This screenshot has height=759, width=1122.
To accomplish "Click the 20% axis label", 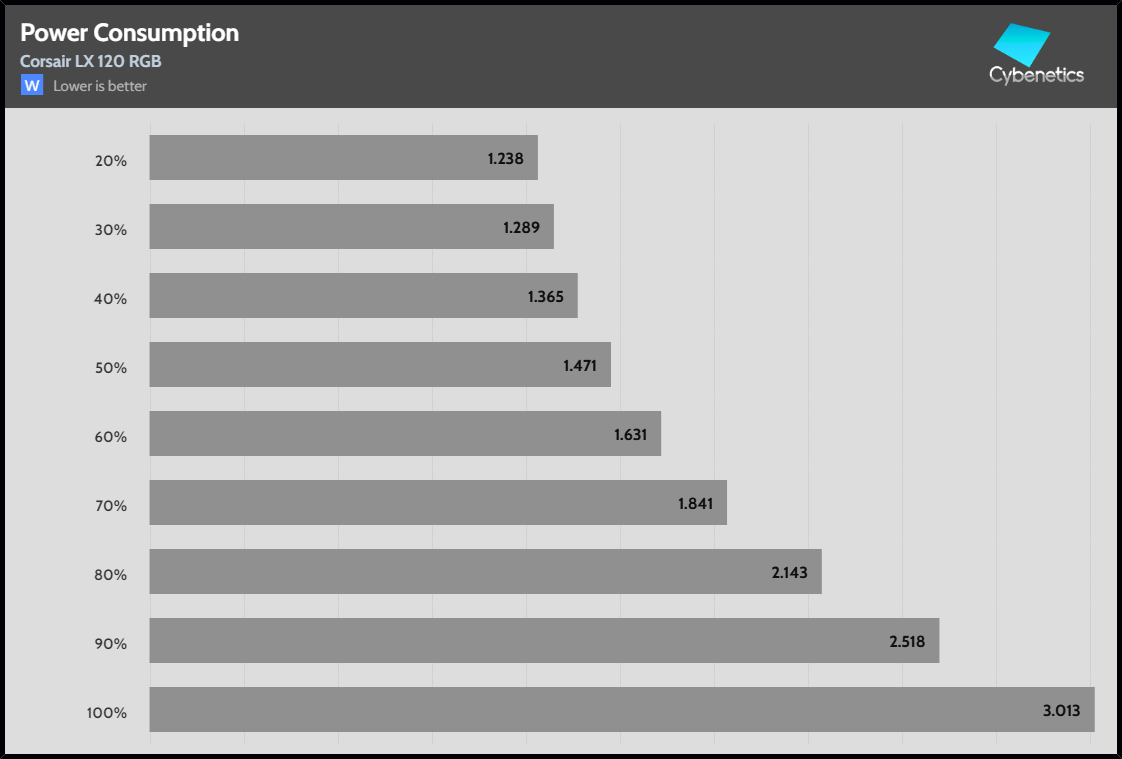I will point(112,160).
